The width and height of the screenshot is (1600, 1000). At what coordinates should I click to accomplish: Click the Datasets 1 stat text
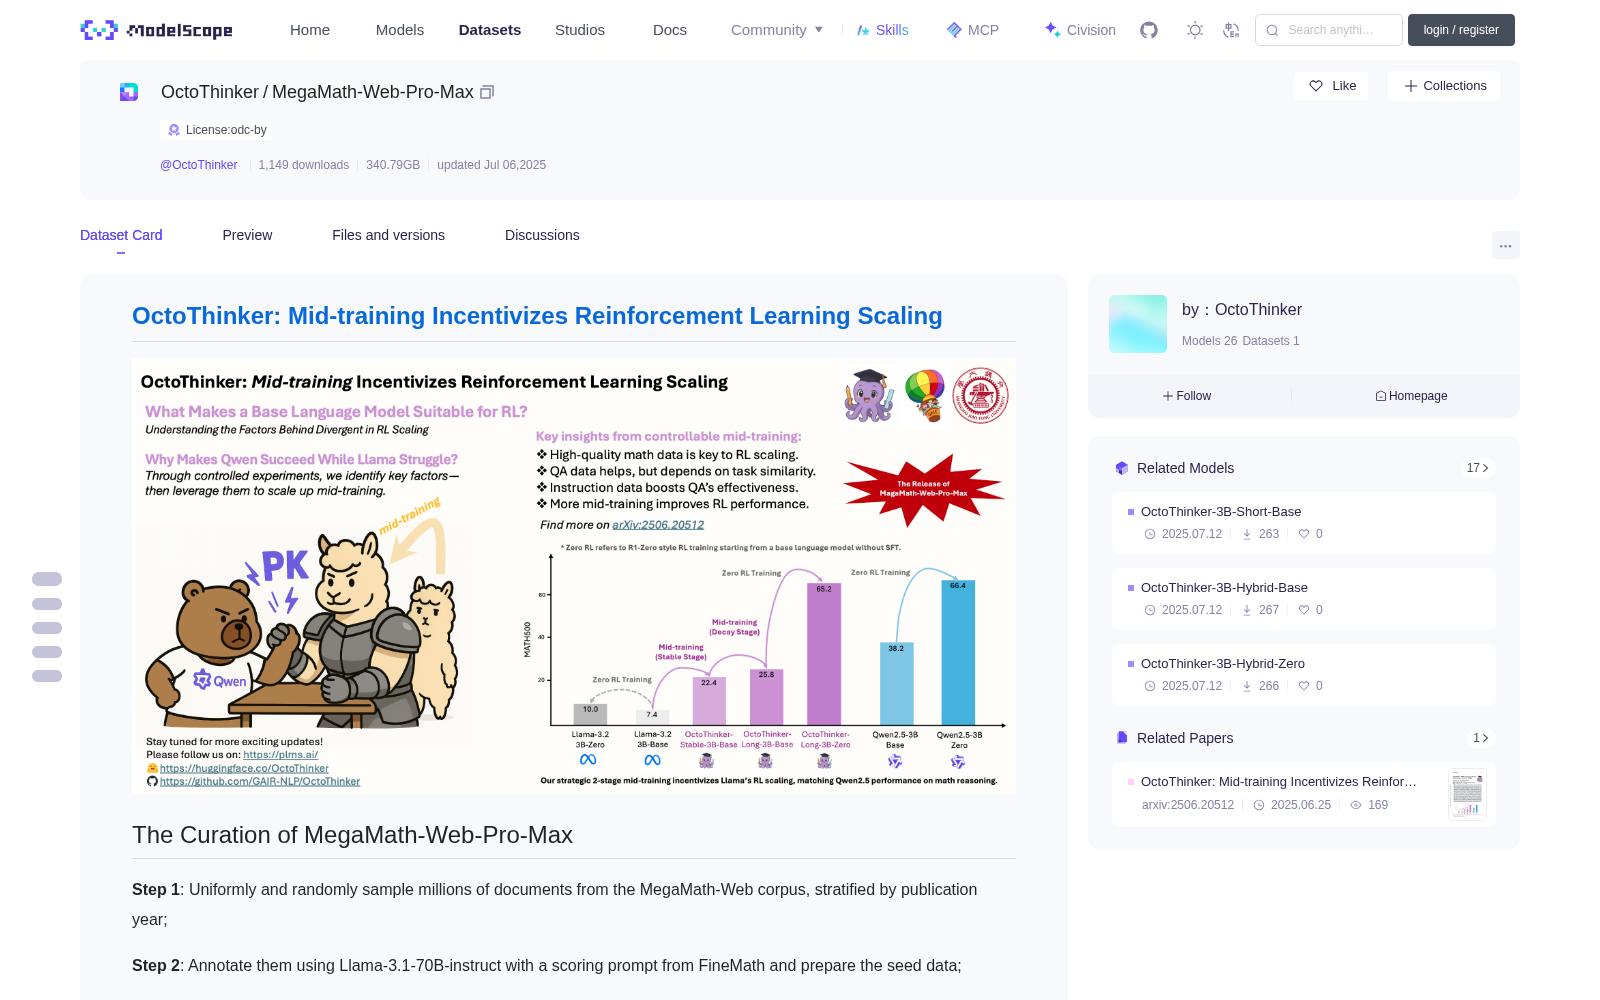pyautogui.click(x=1271, y=341)
